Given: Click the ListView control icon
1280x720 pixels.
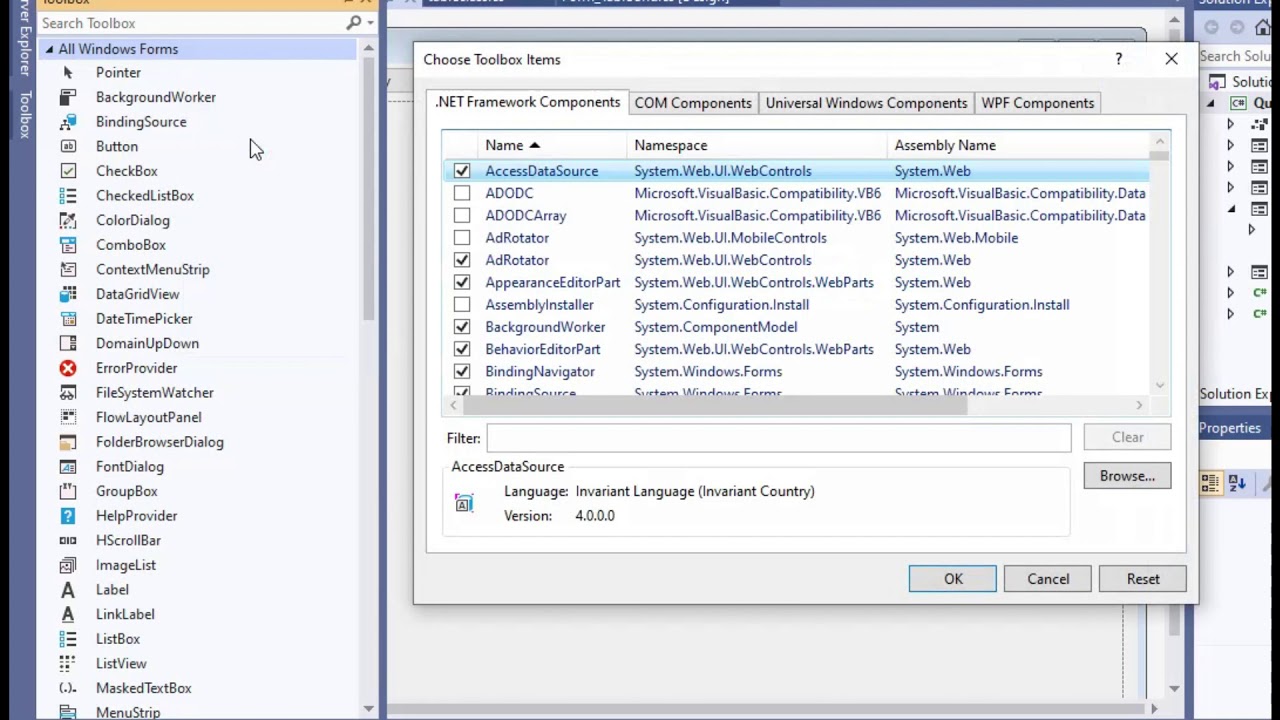Looking at the screenshot, I should 68,663.
